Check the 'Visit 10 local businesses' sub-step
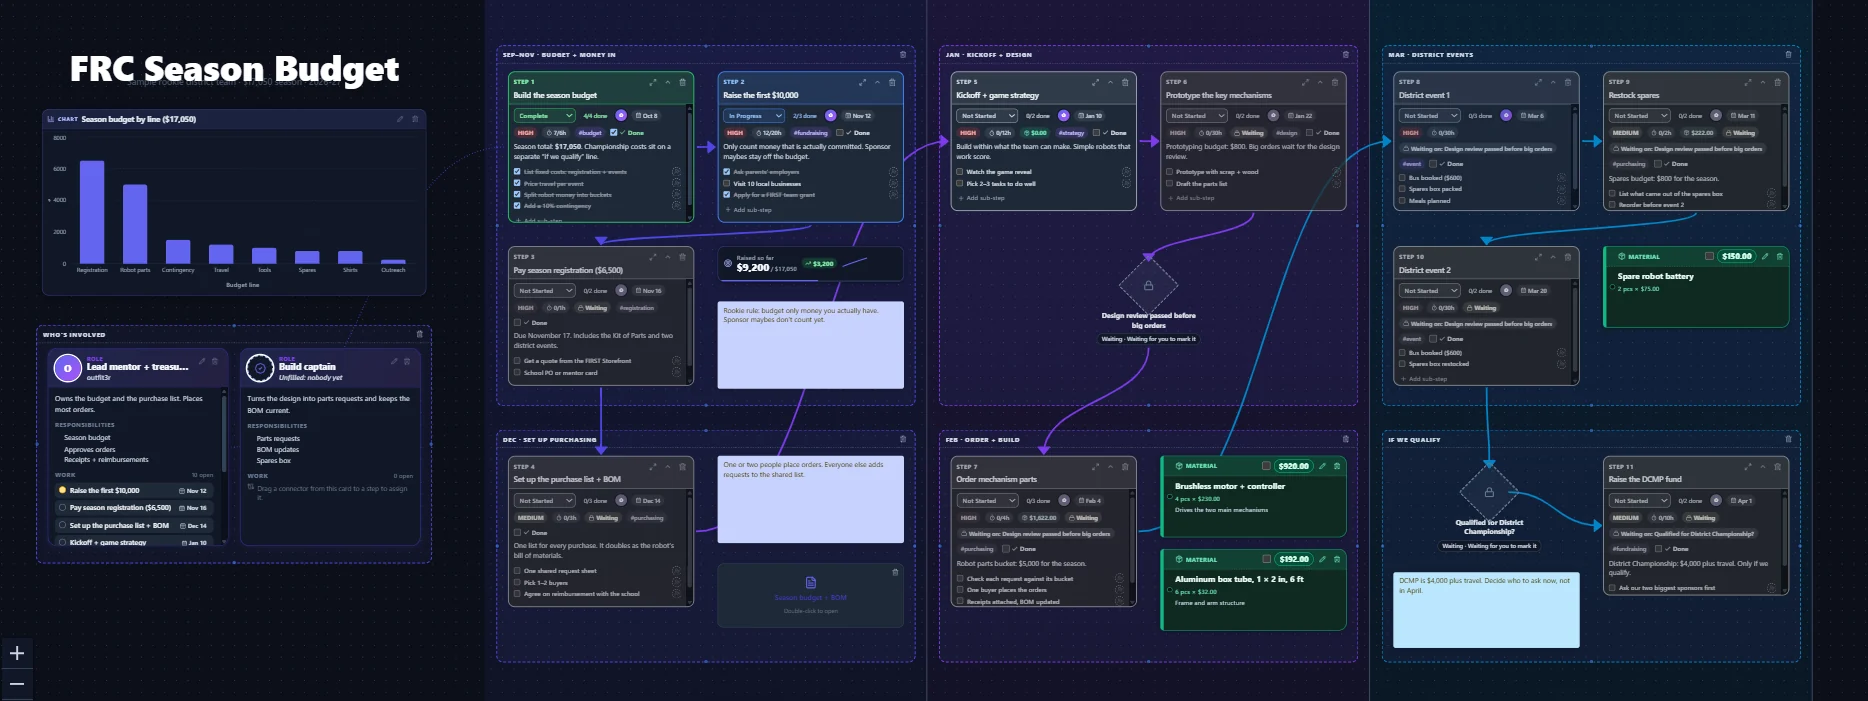The height and width of the screenshot is (701, 1868). coord(726,183)
